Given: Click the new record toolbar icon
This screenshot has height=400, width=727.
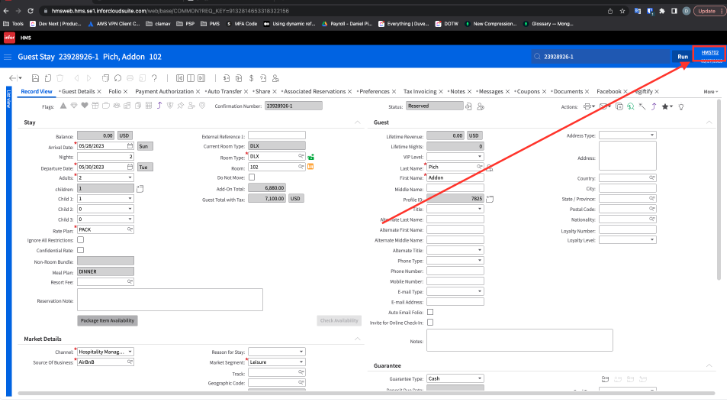Looking at the screenshot, I should [x=47, y=78].
